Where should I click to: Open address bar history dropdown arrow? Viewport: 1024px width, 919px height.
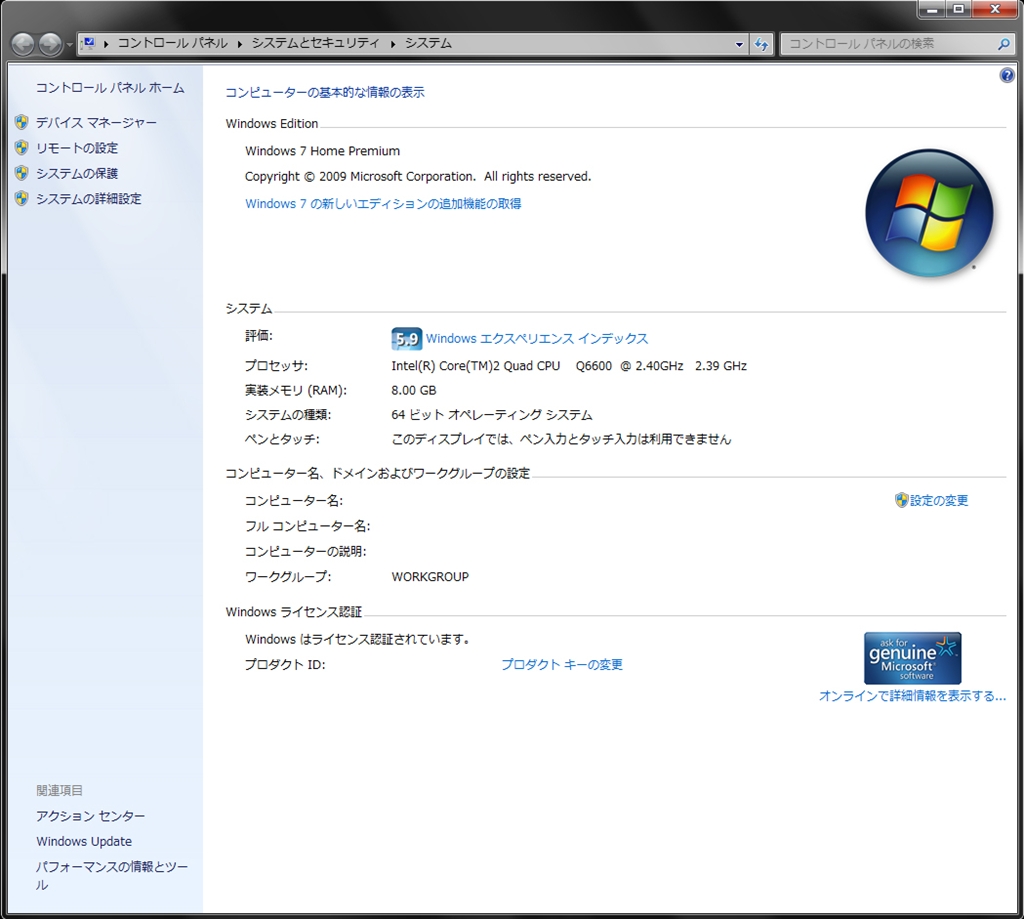coord(739,44)
